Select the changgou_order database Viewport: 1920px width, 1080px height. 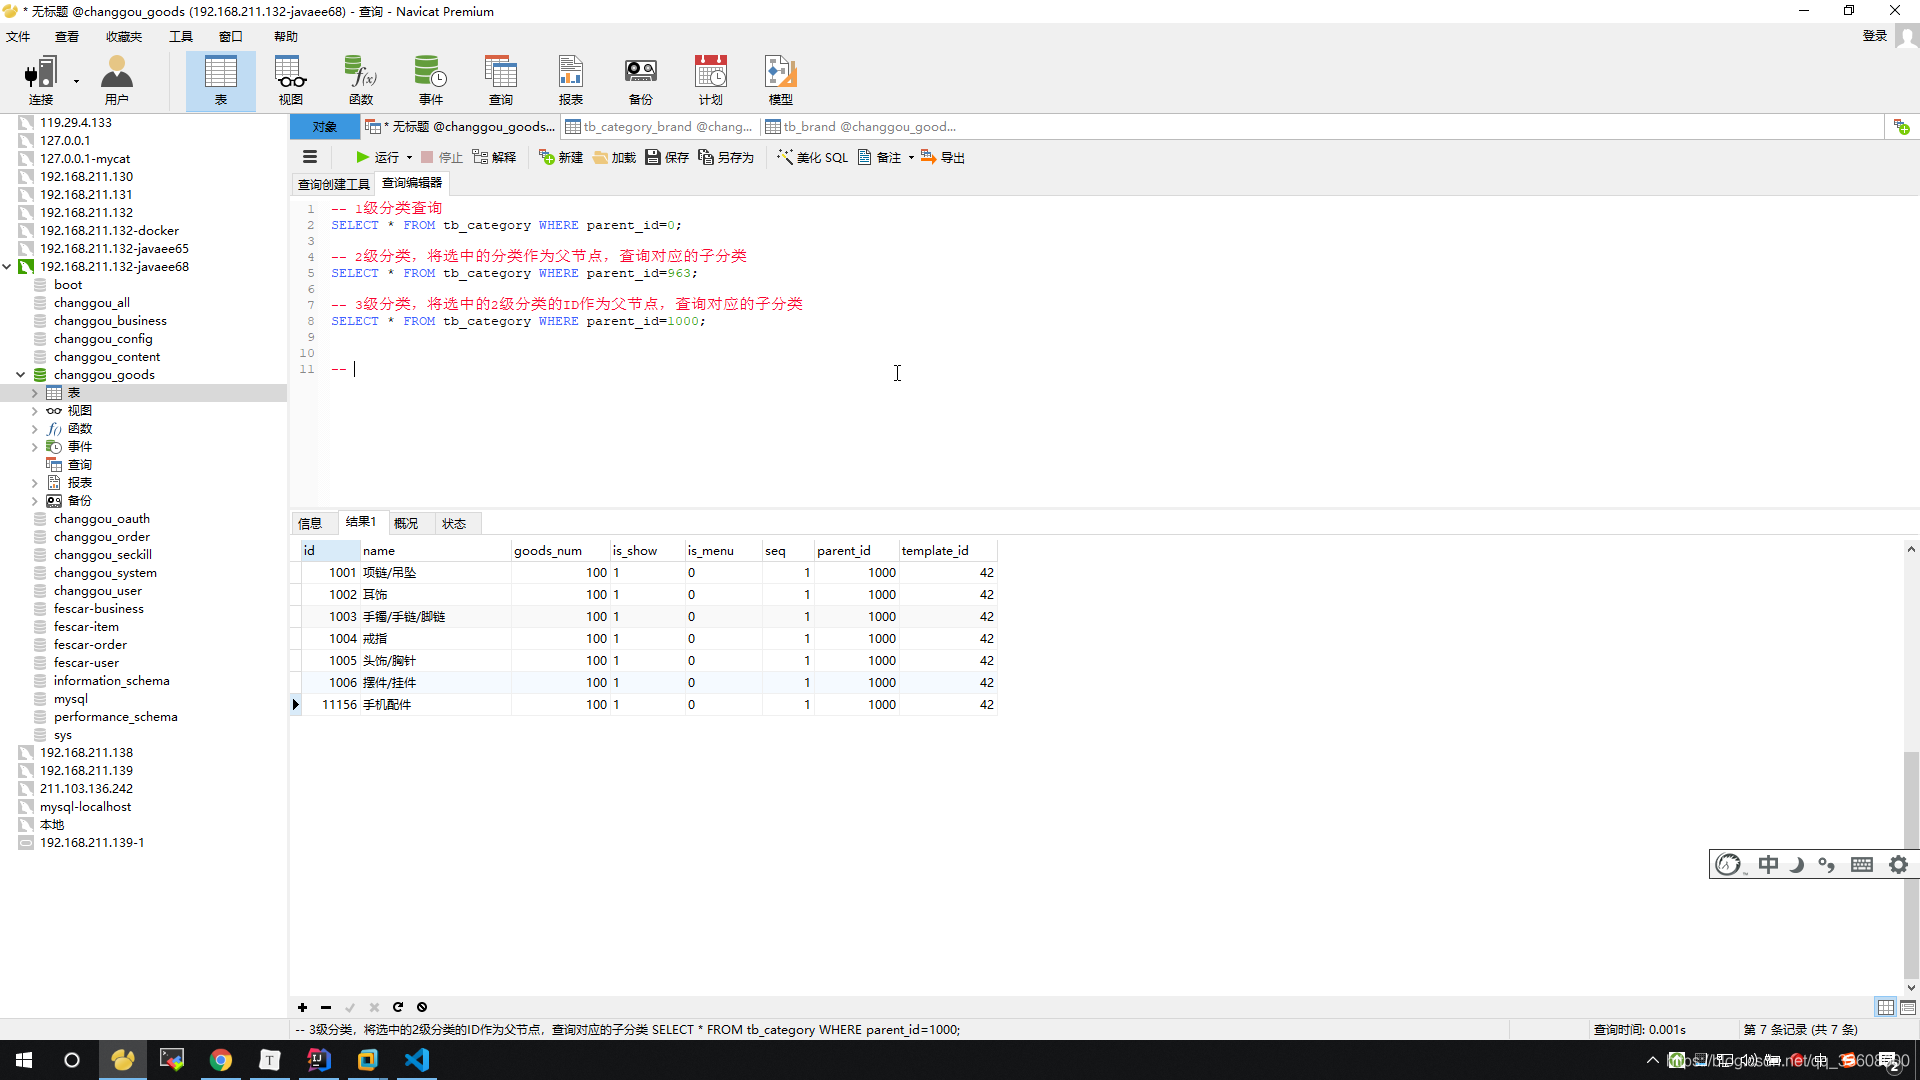pos(102,537)
